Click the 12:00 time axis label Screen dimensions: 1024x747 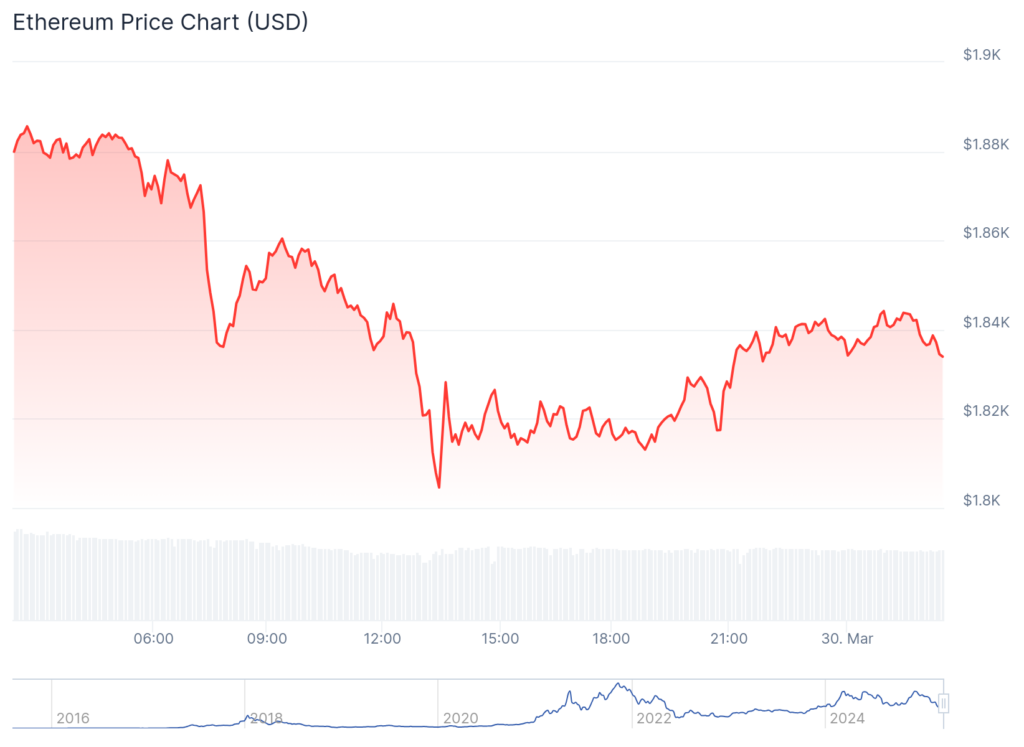click(x=383, y=639)
